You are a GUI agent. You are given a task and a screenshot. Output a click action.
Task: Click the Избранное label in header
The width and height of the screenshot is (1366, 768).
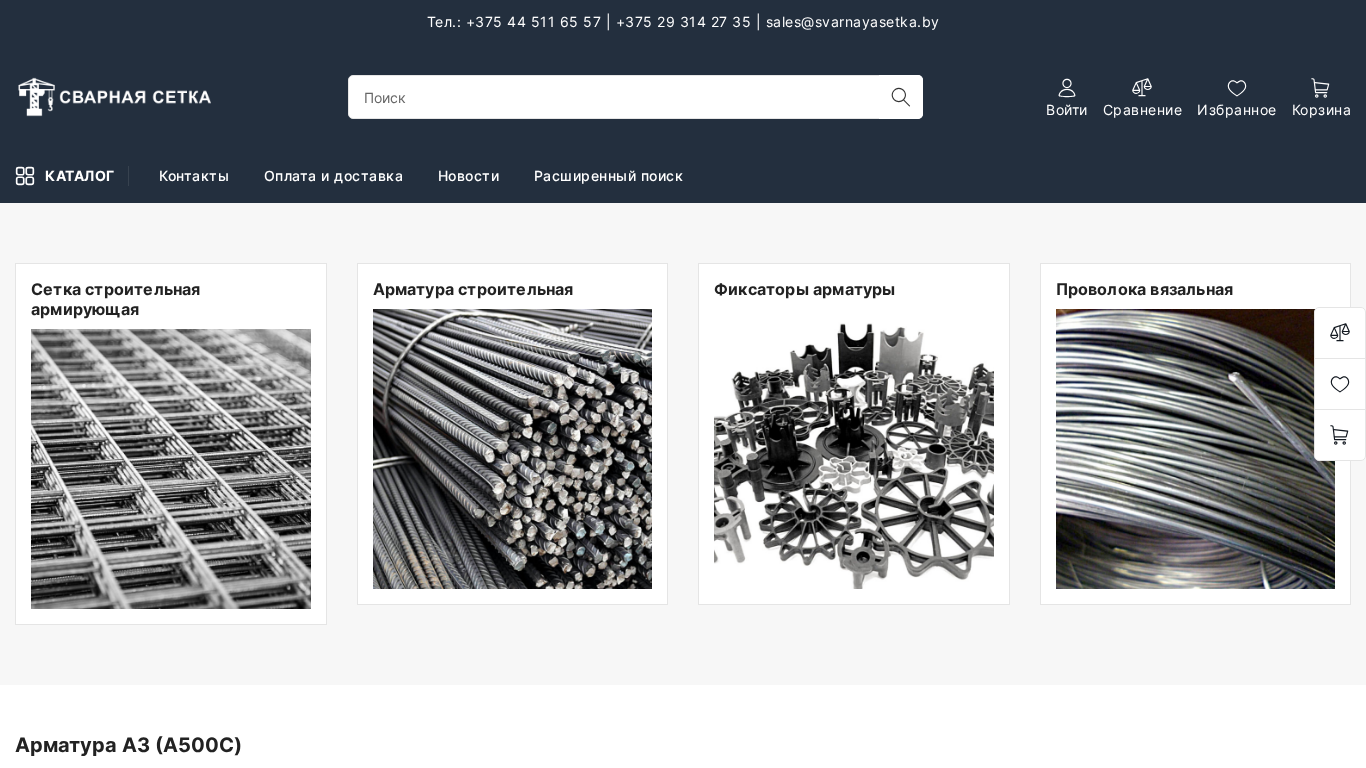1237,110
